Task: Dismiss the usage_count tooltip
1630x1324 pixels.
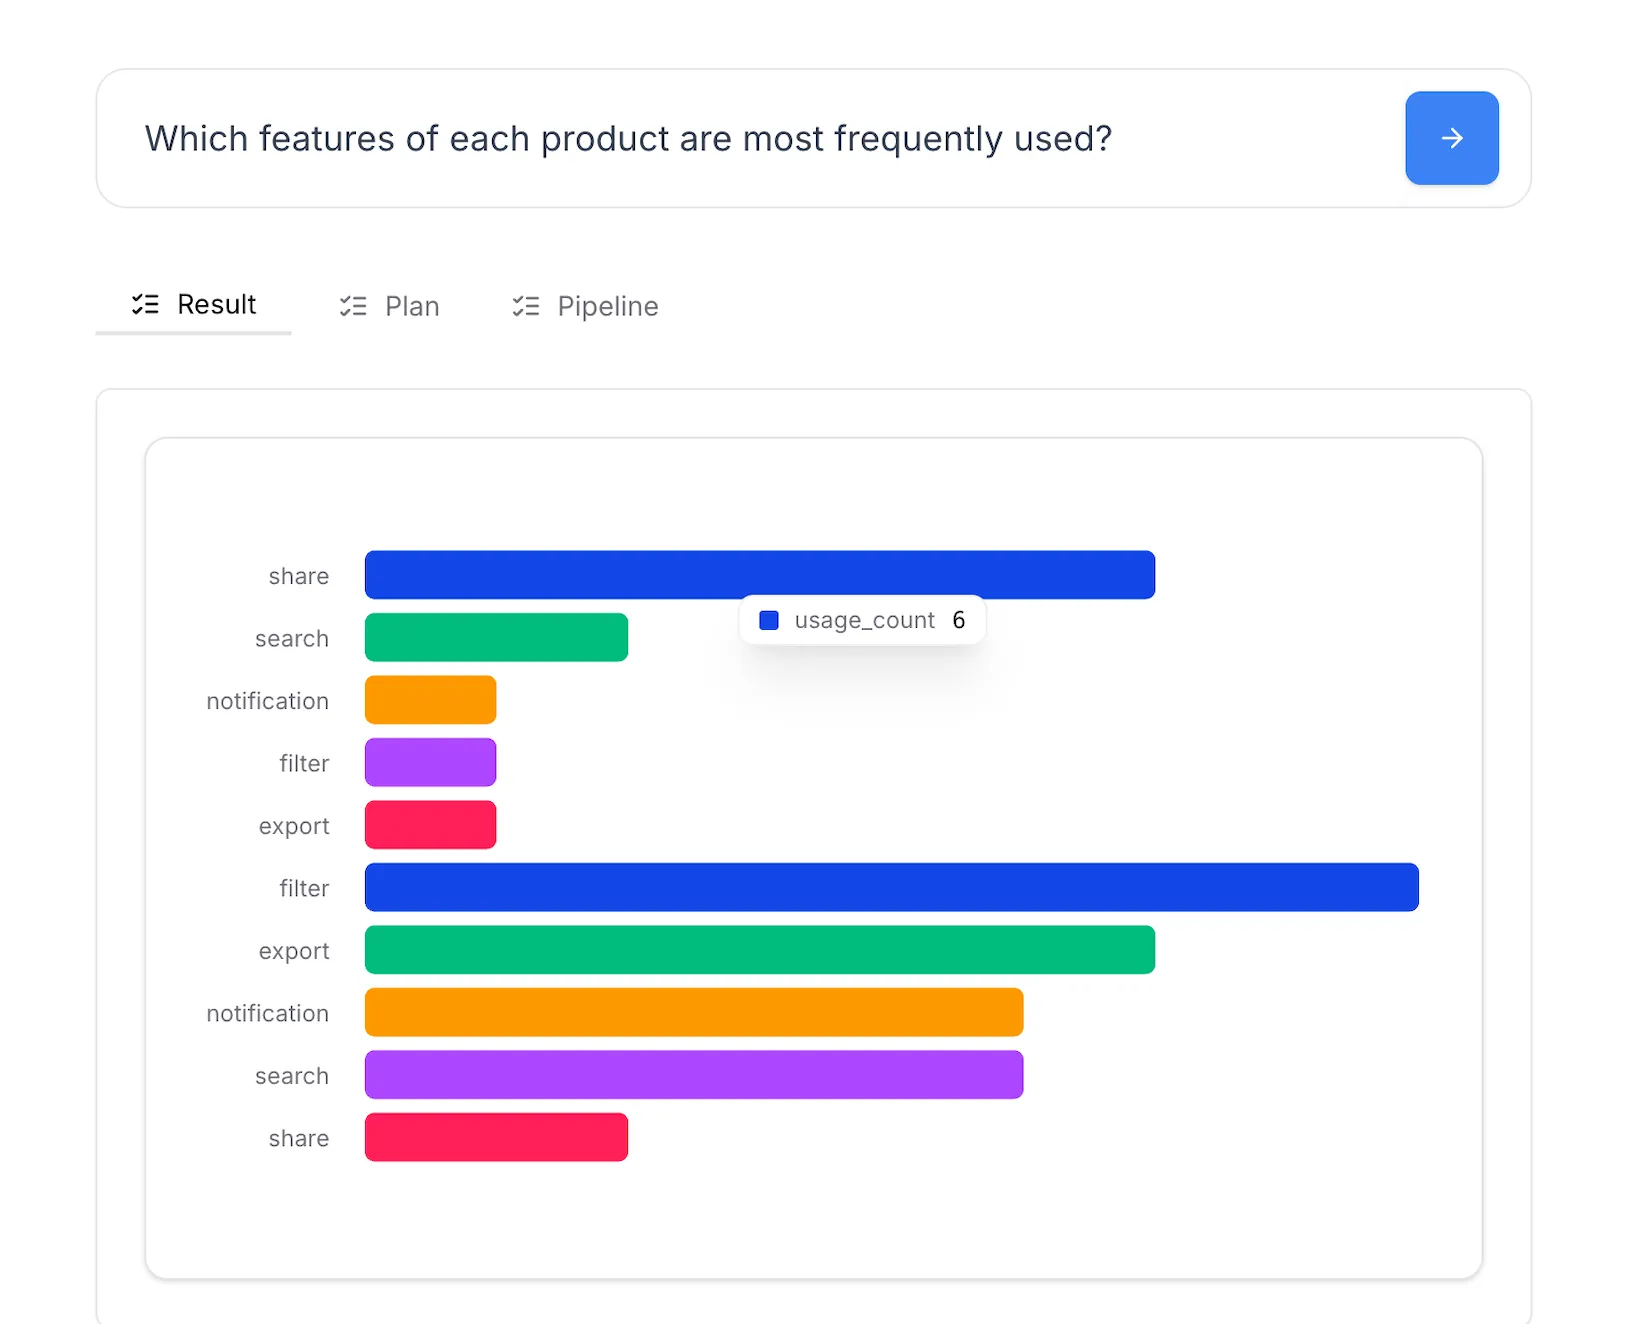Action: (862, 620)
